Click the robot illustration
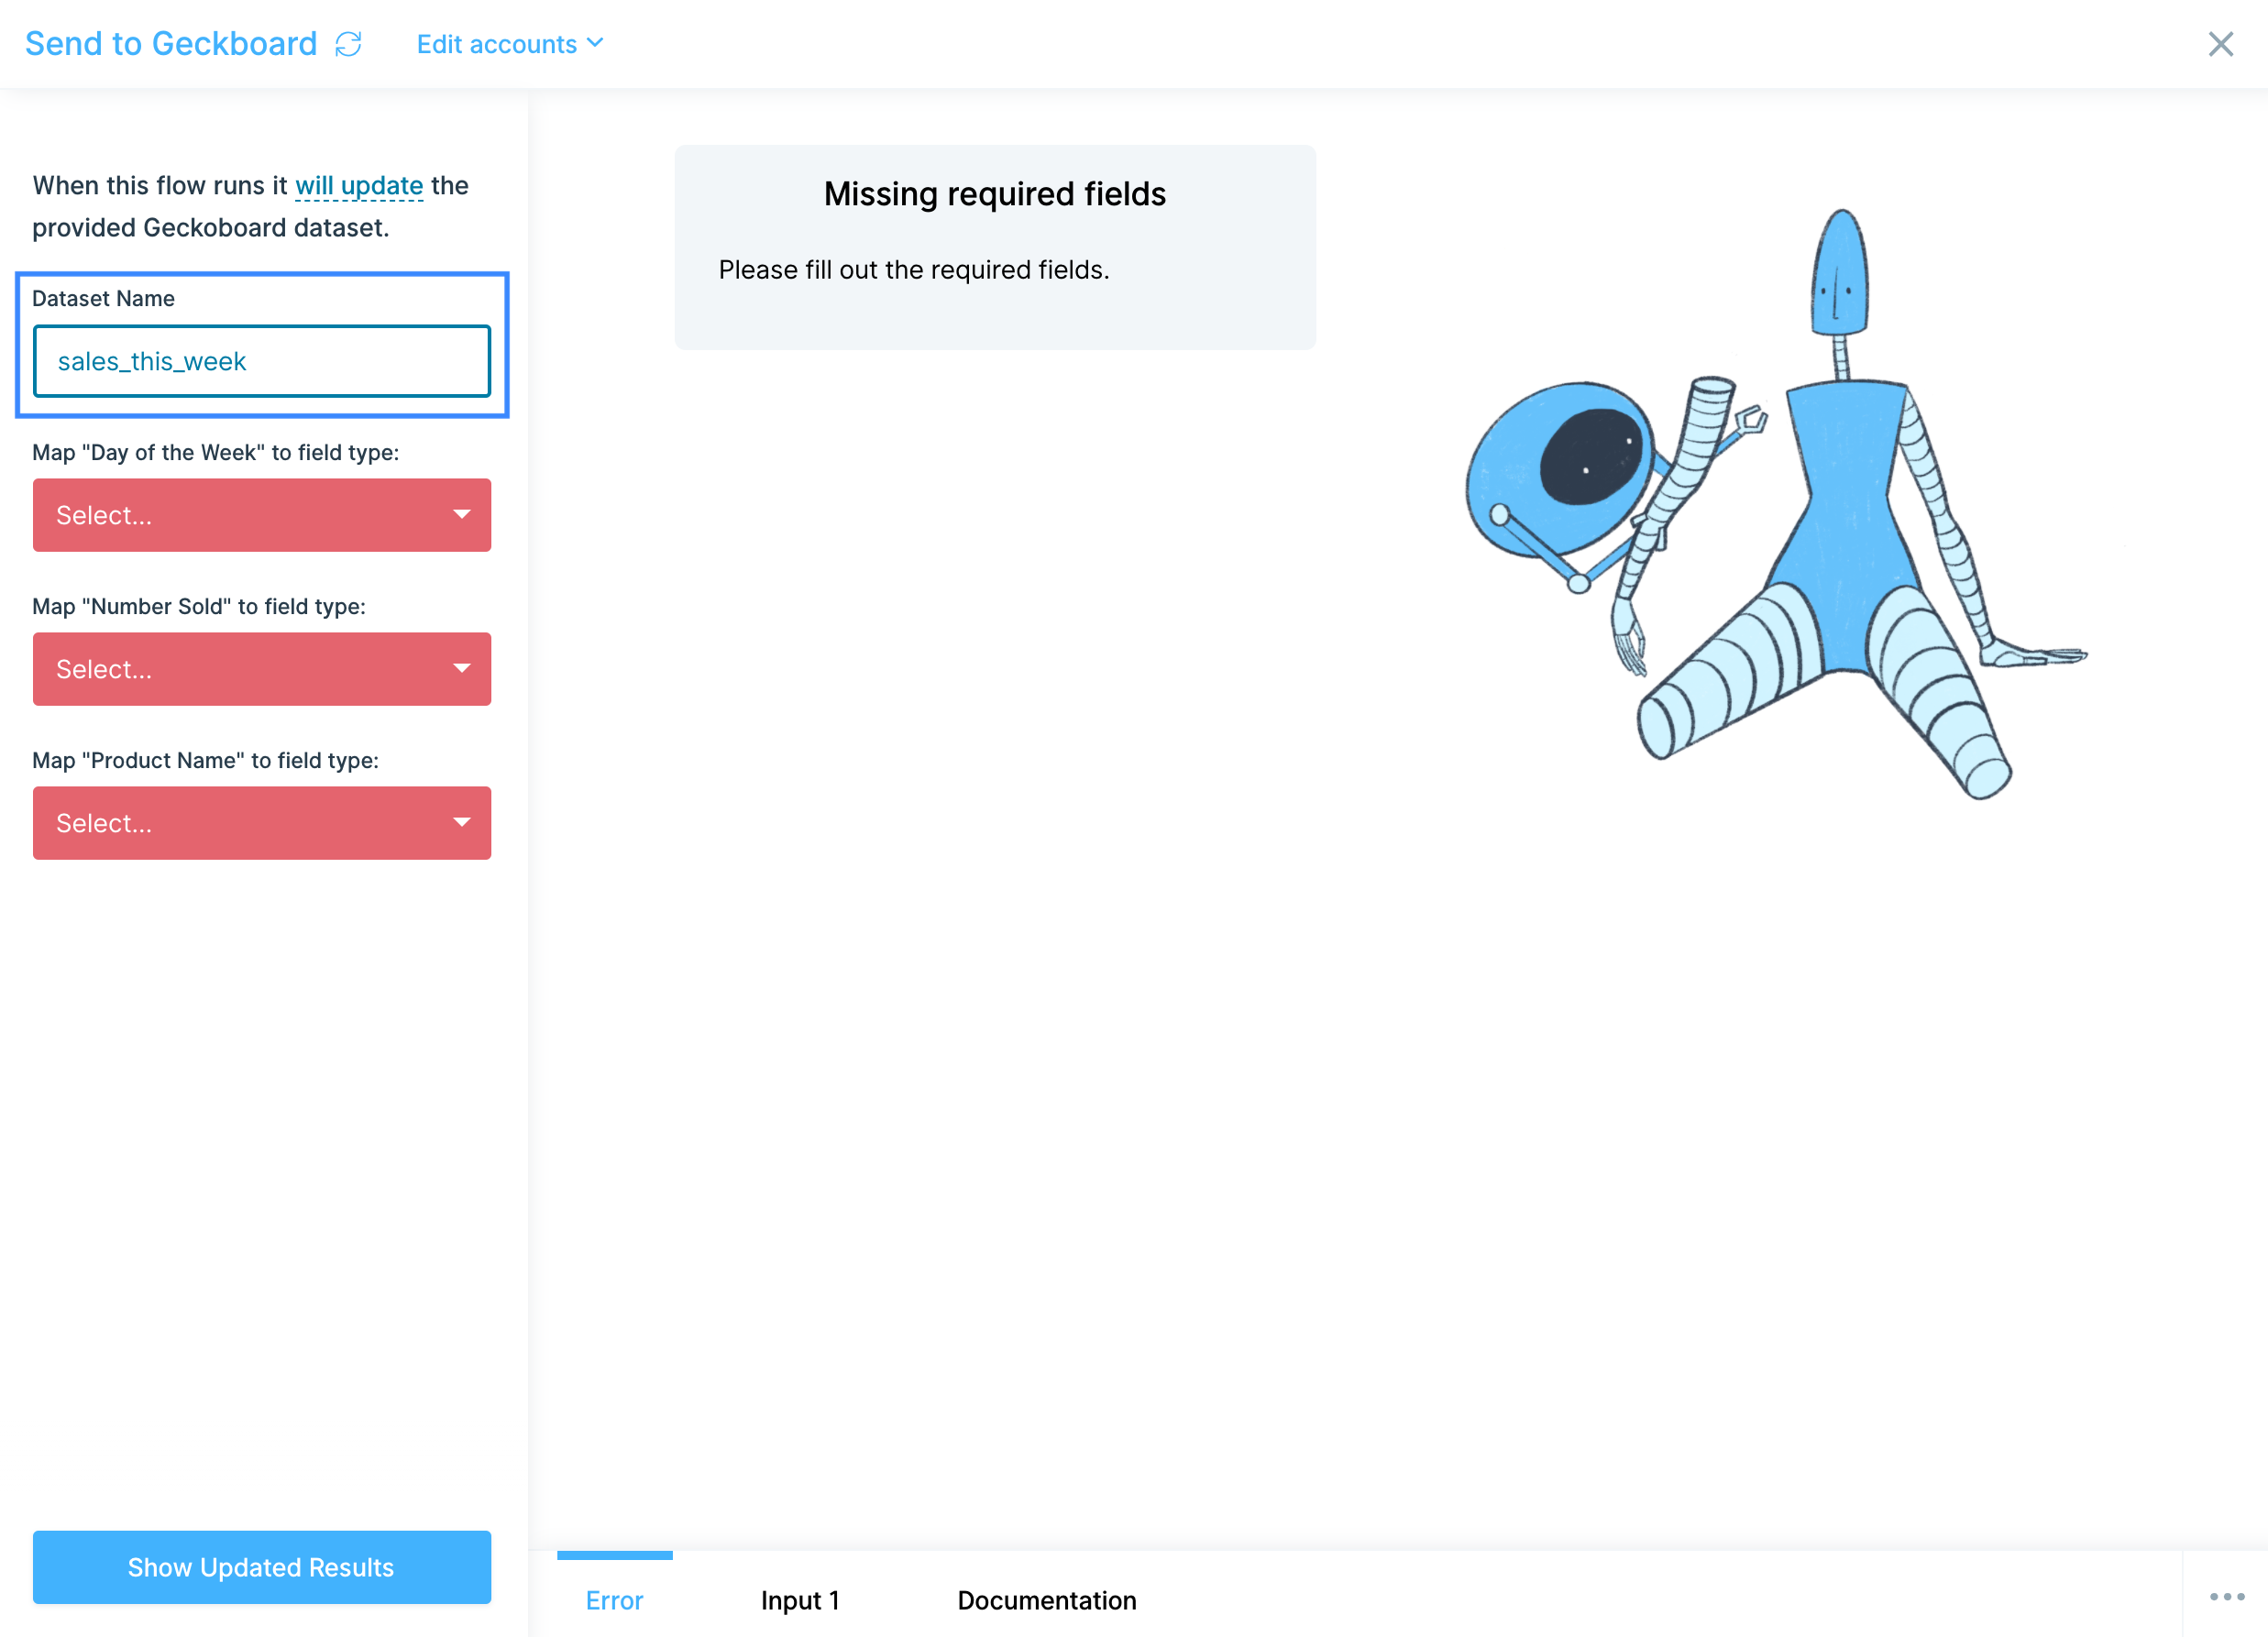This screenshot has height=1637, width=2268. tap(1777, 505)
